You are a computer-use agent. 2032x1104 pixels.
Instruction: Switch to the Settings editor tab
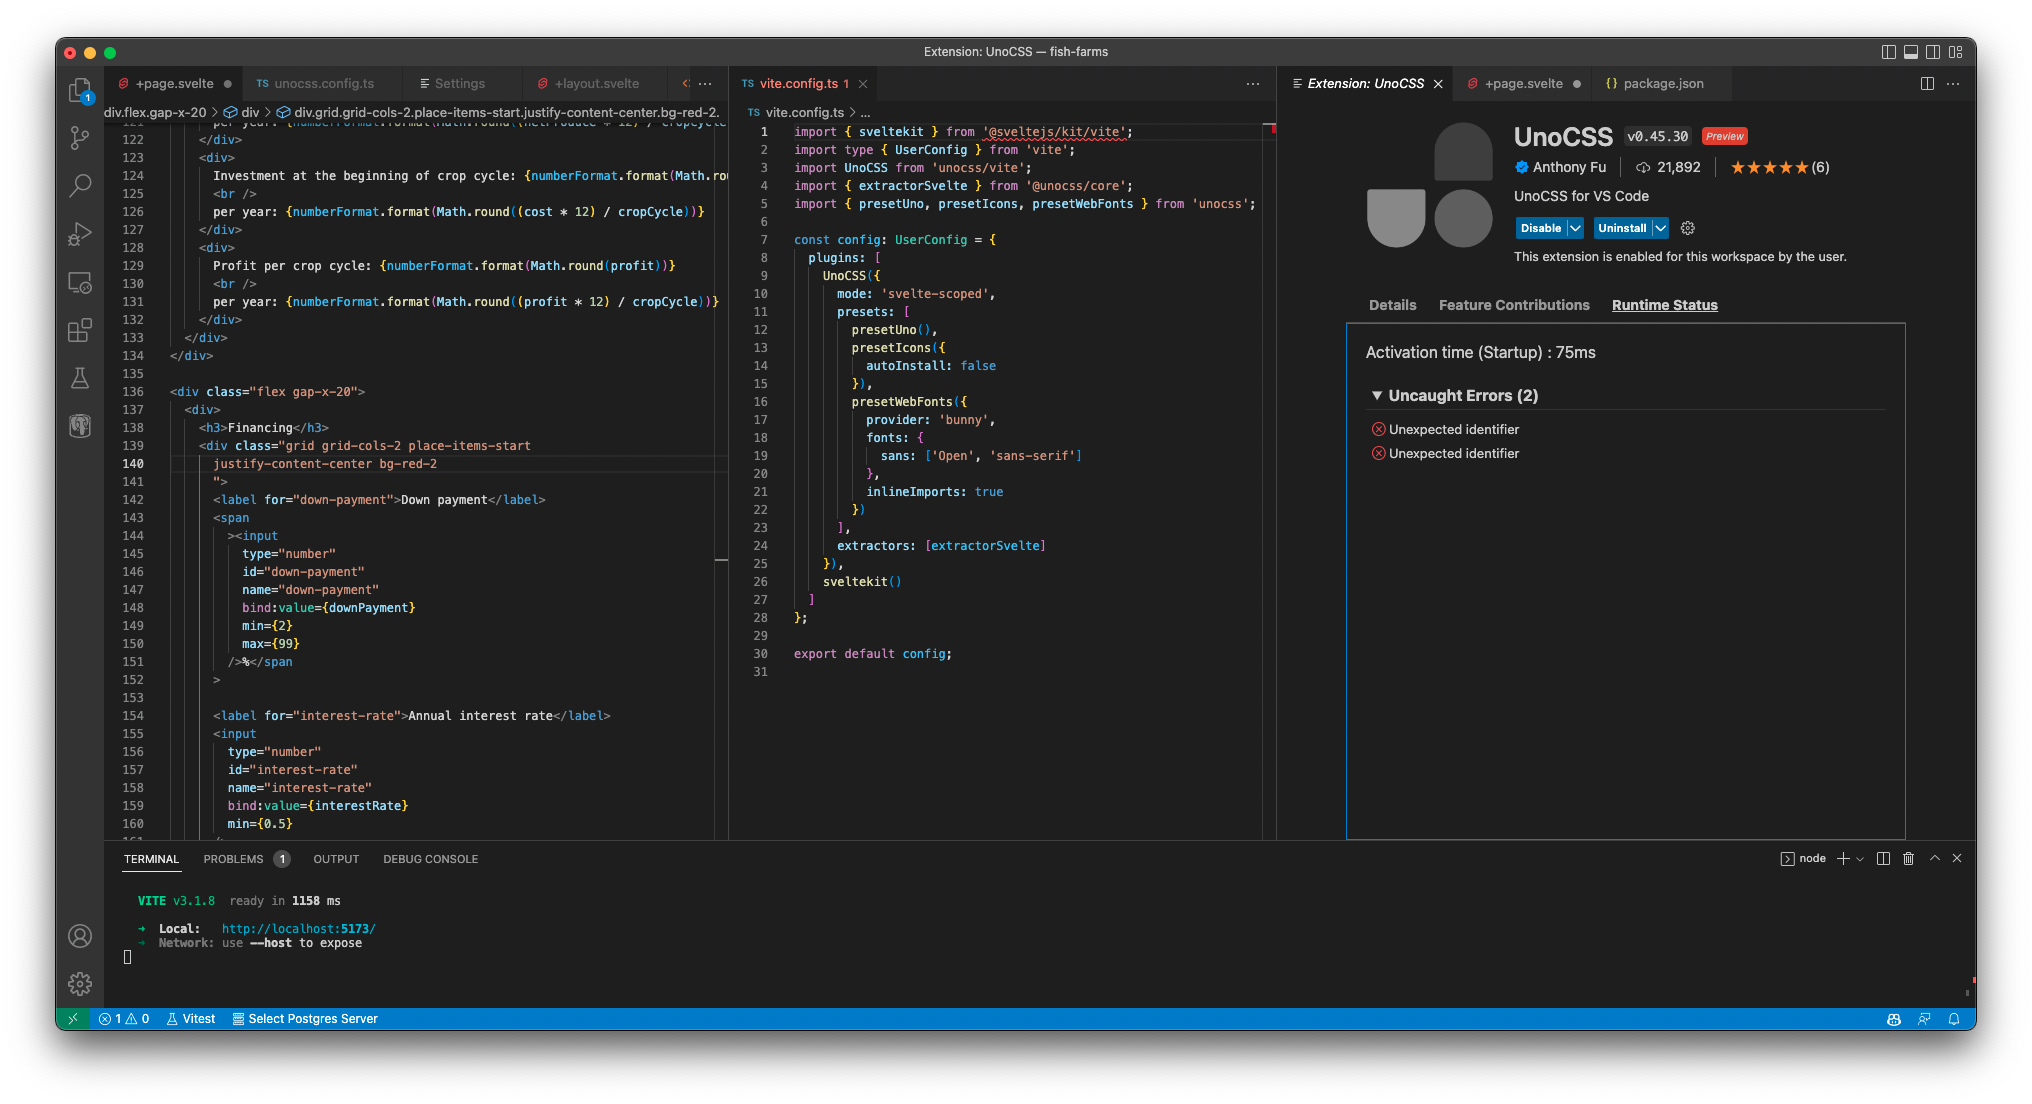pyautogui.click(x=459, y=84)
